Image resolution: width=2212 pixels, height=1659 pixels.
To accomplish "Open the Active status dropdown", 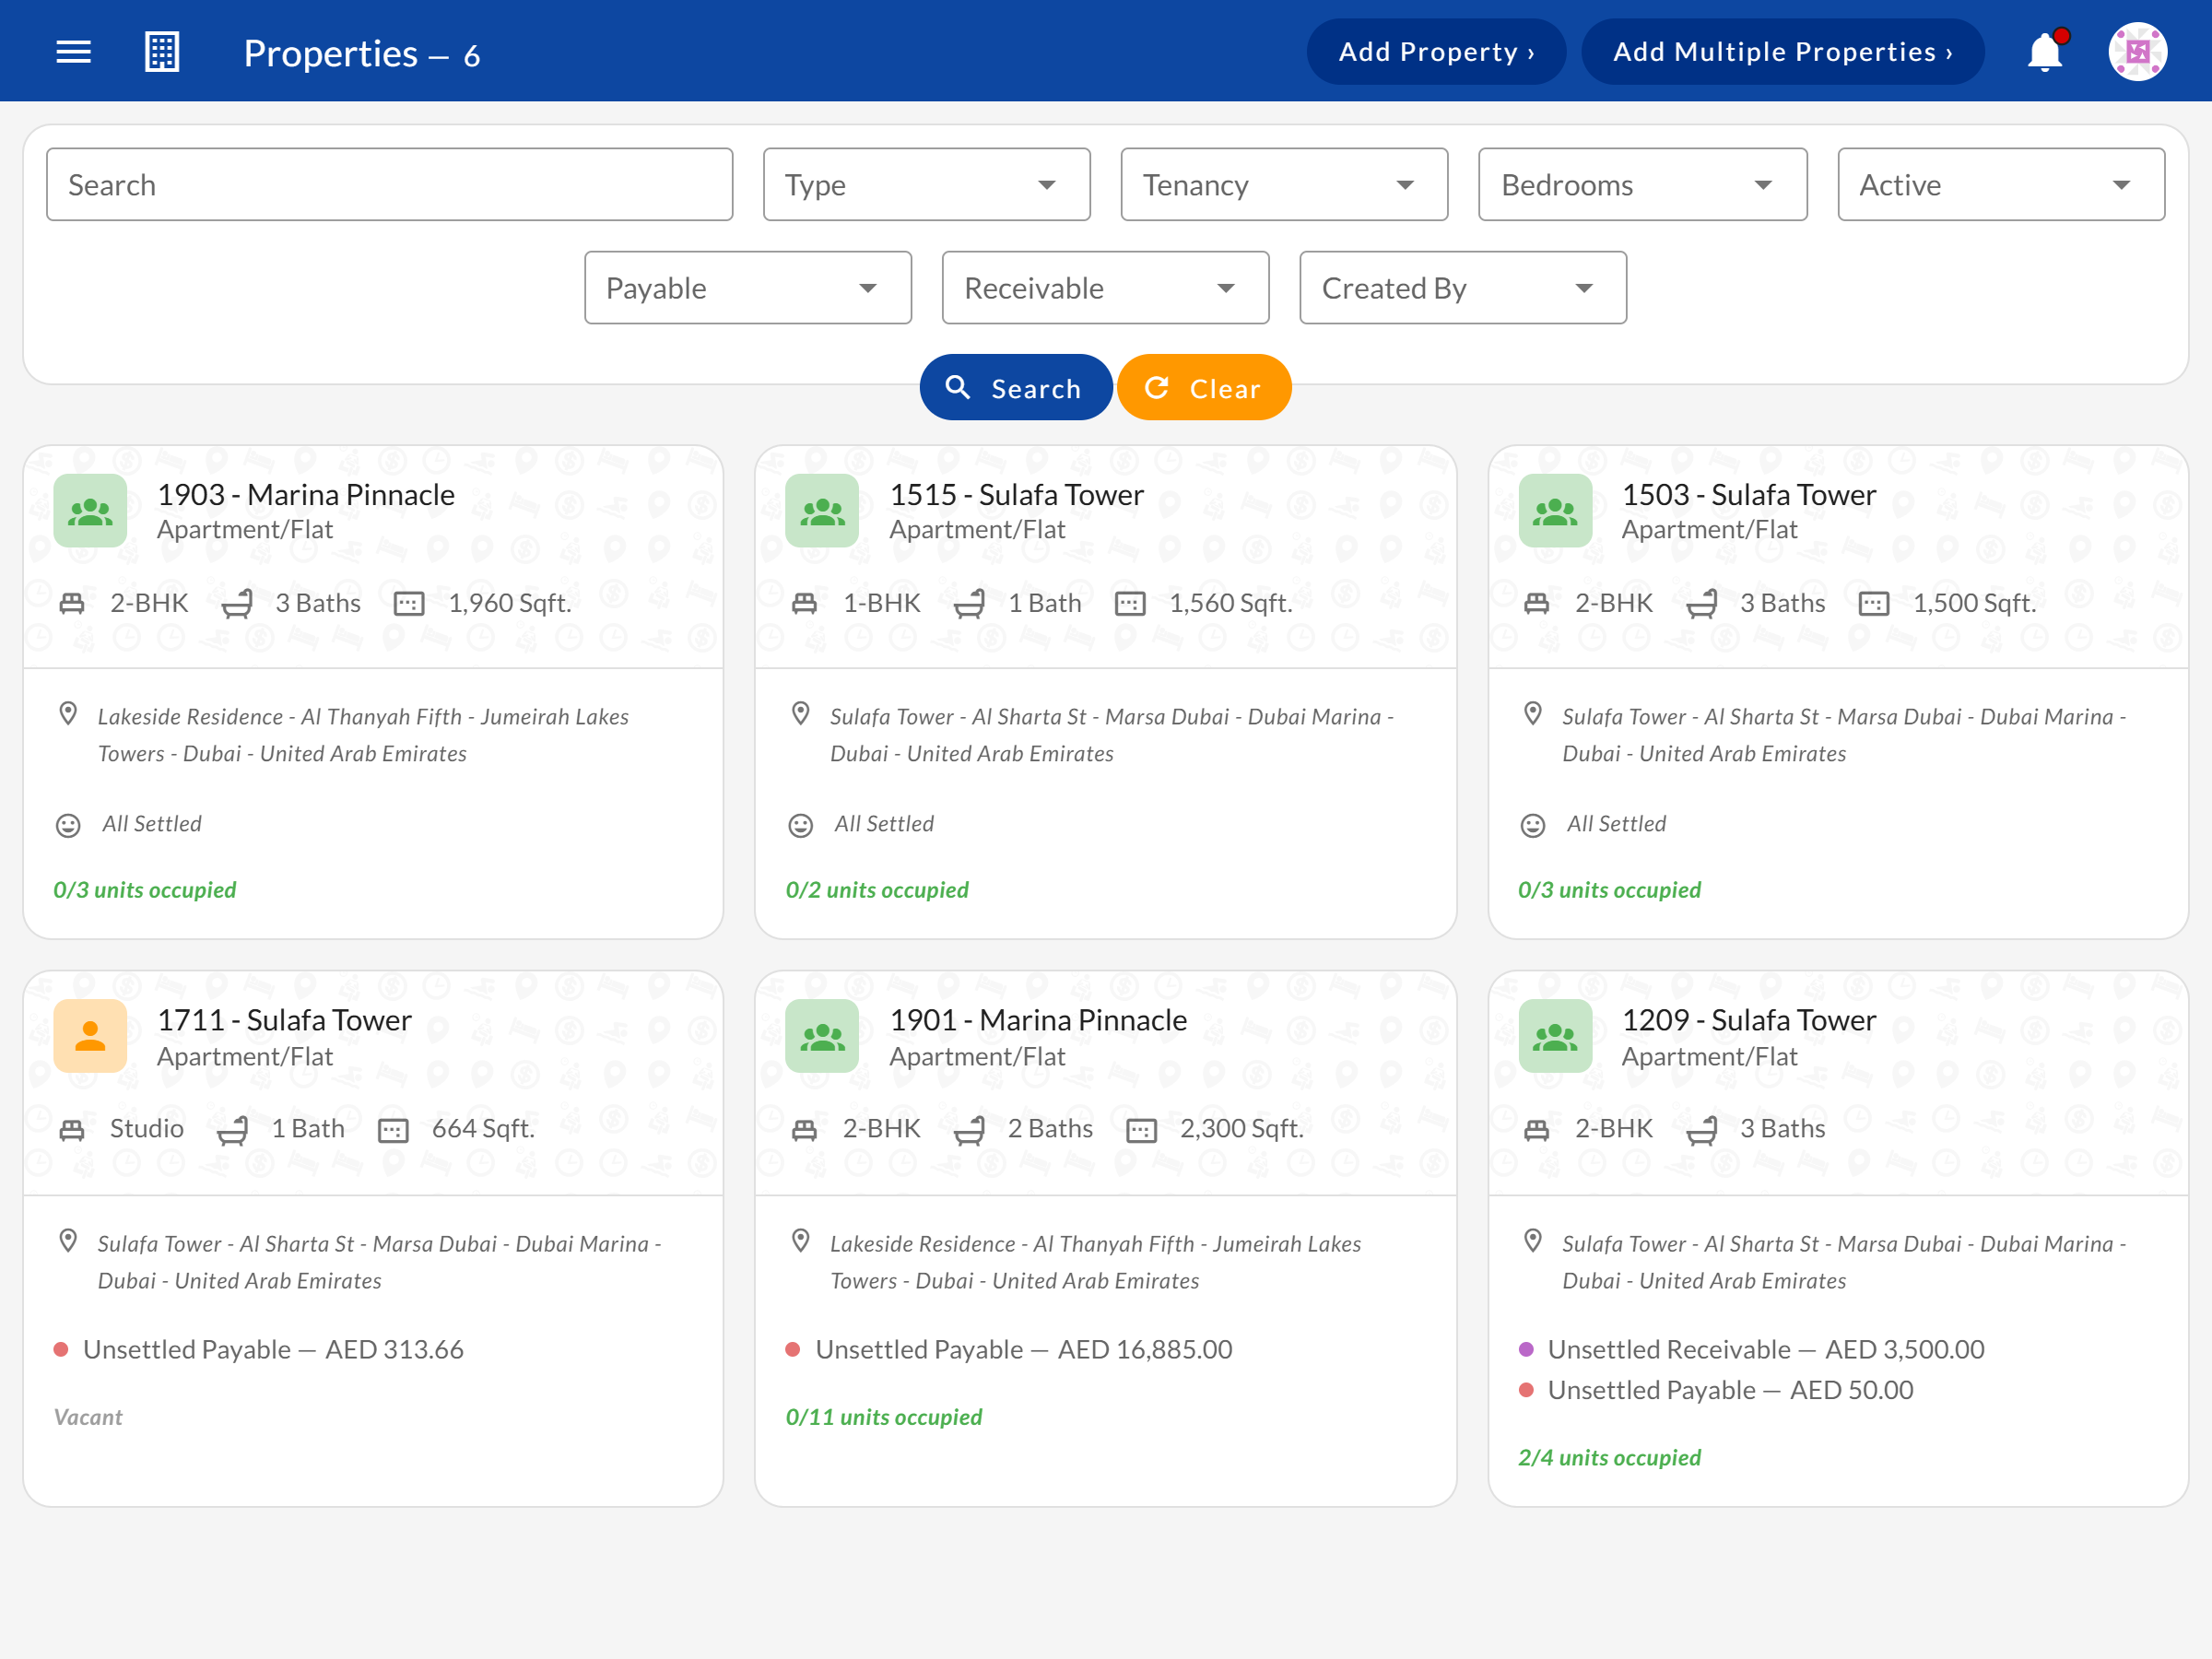I will coord(2001,185).
